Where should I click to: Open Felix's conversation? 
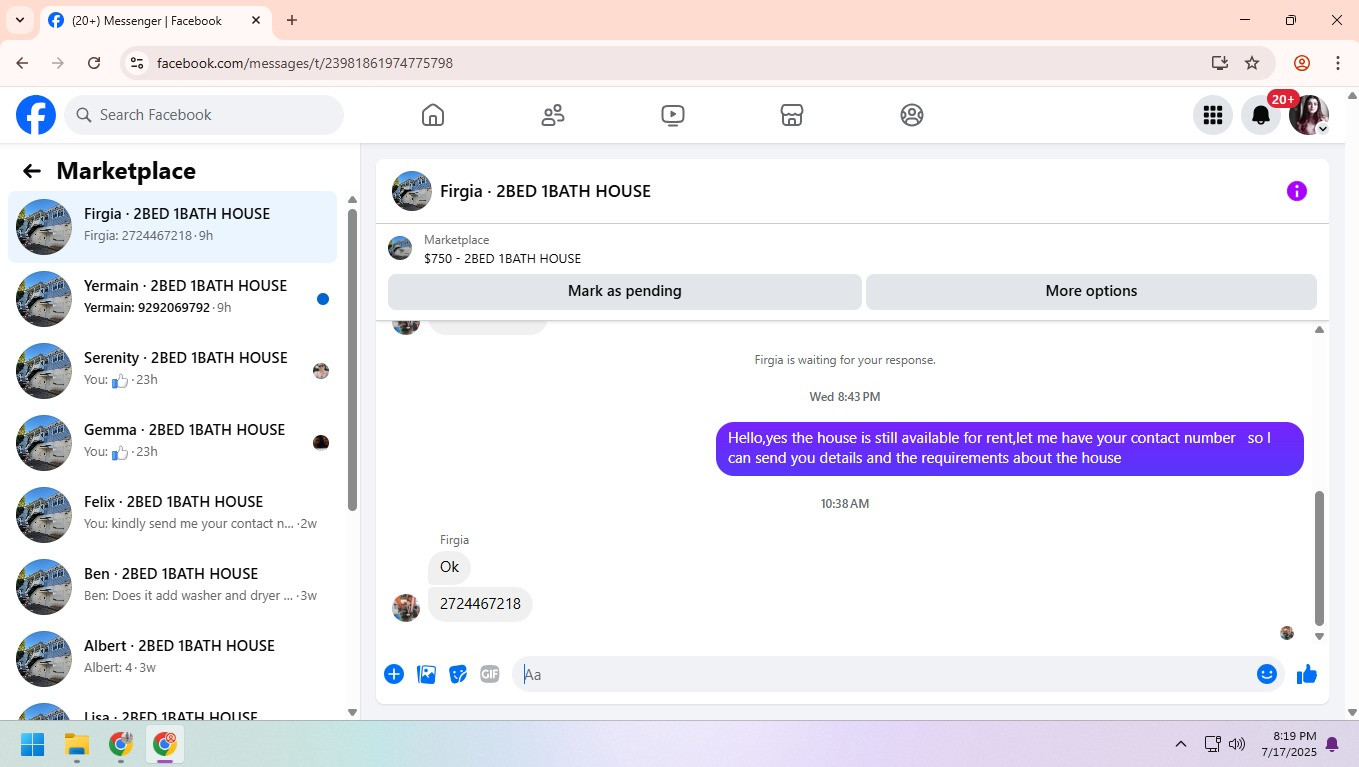tap(172, 515)
